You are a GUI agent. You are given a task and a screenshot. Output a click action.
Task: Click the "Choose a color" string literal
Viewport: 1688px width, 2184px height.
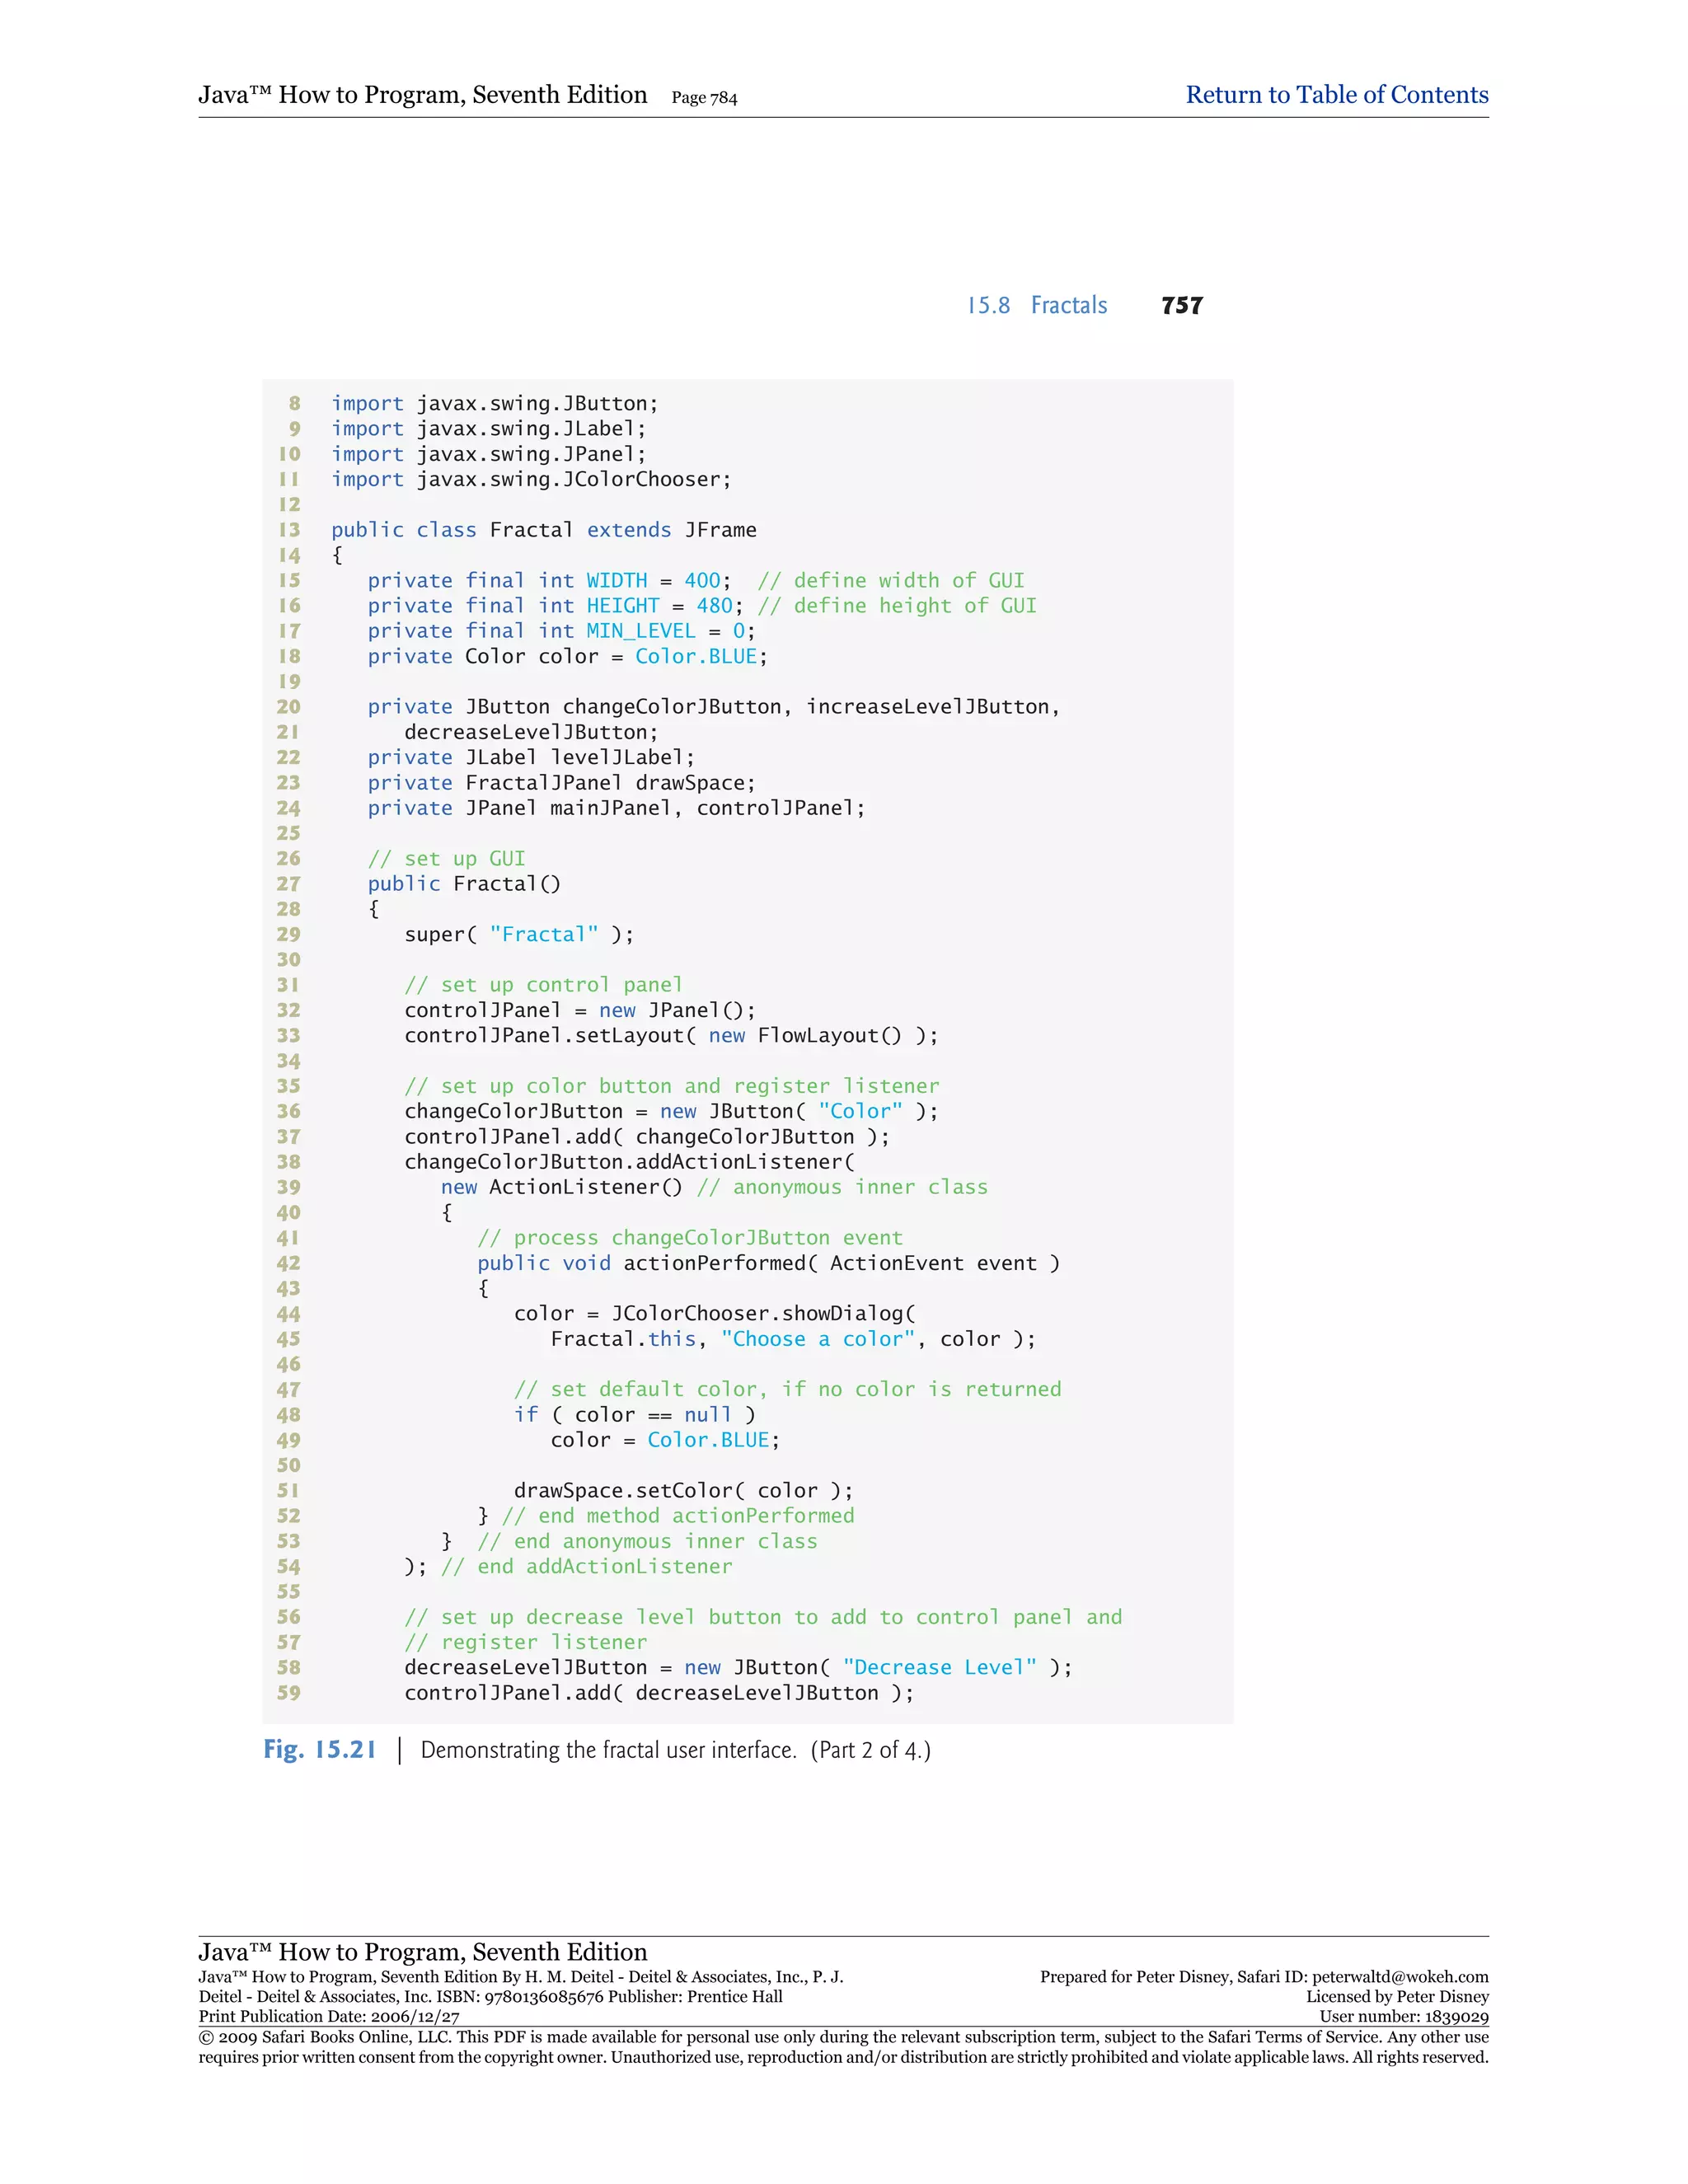click(x=817, y=1339)
